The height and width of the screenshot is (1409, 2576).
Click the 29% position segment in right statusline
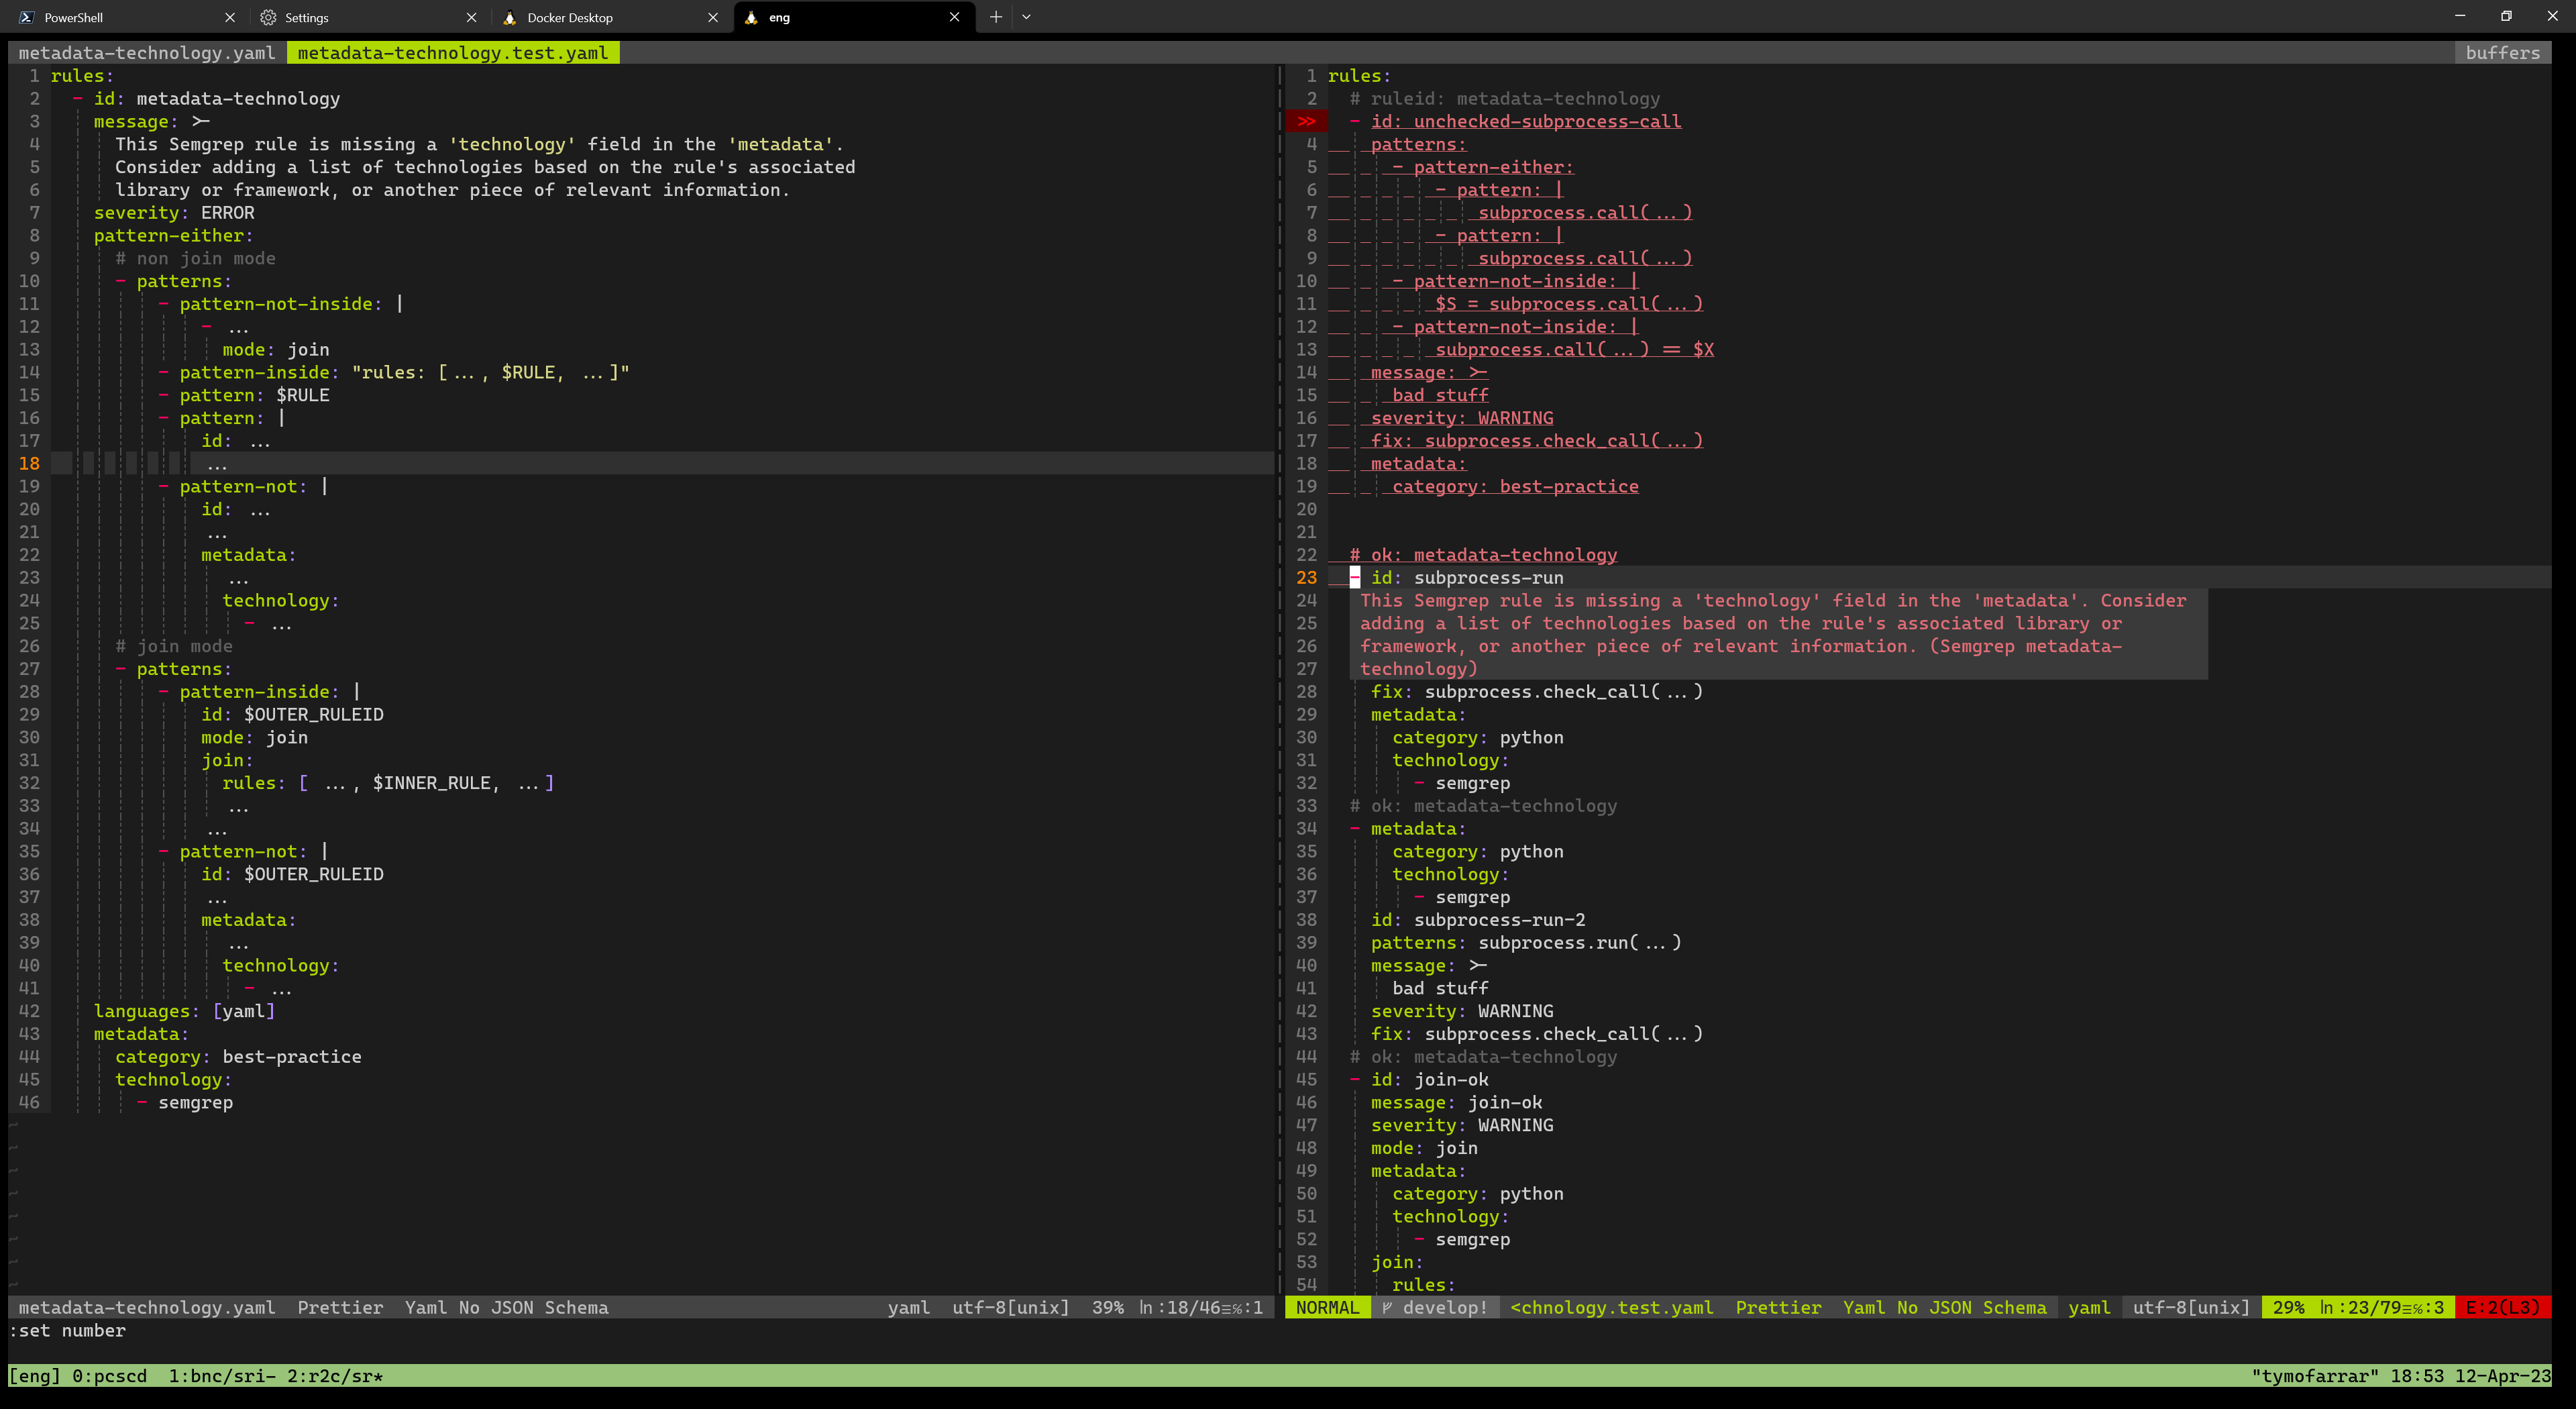coord(2288,1307)
